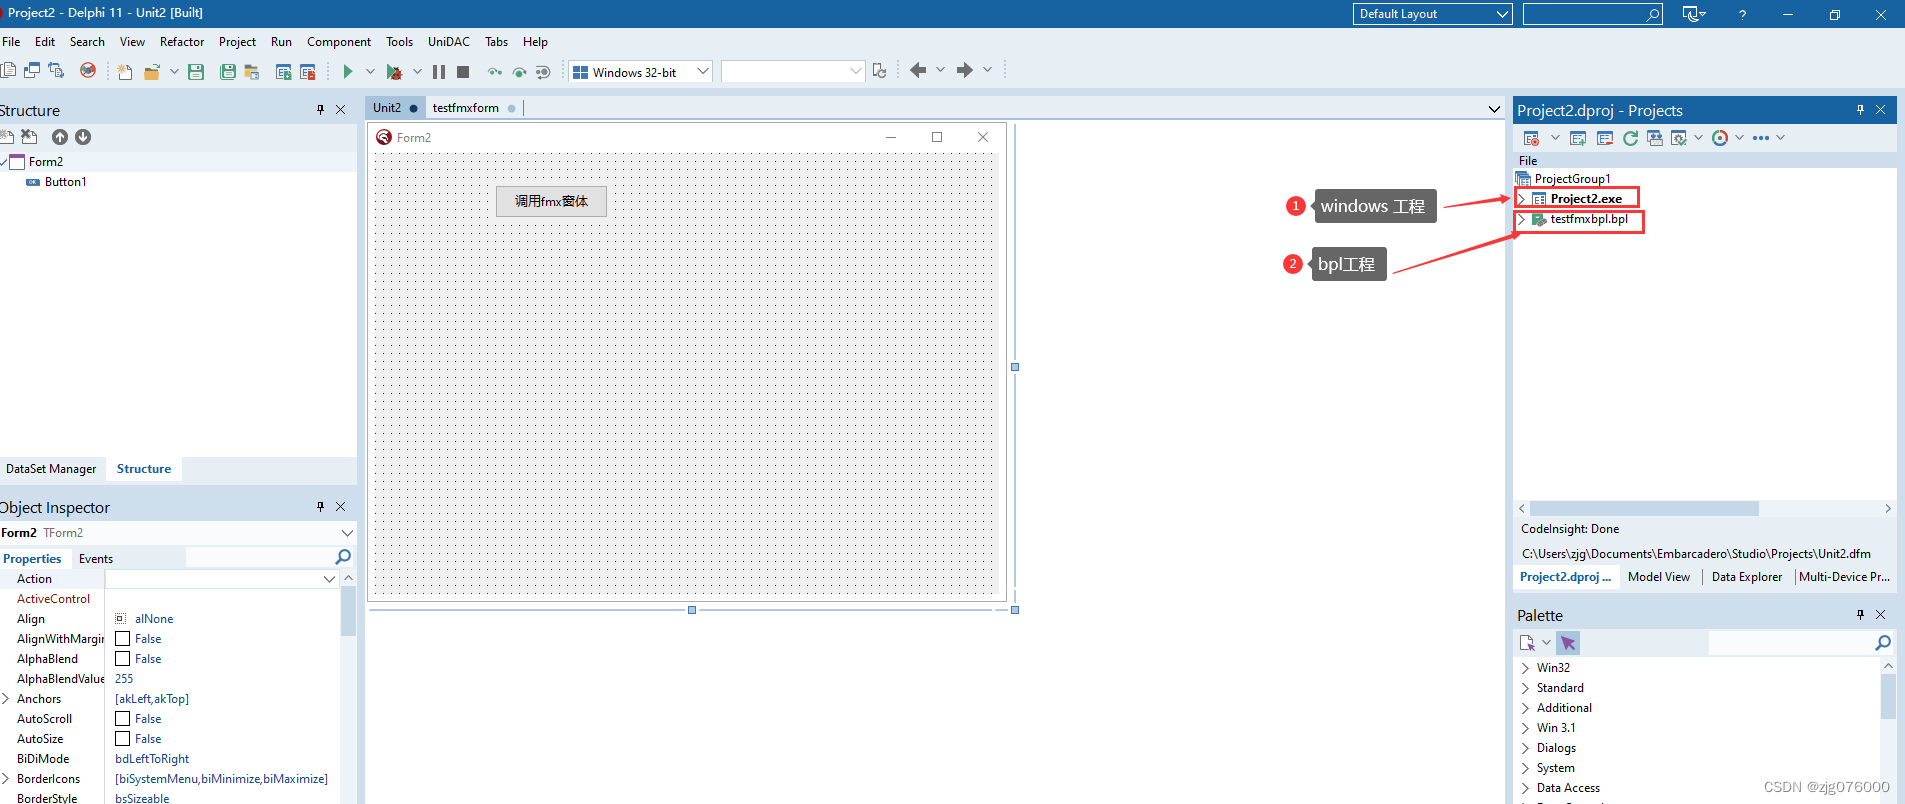Click Run With Debugging bug icon
Screen dimensions: 1905x804
tap(394, 72)
